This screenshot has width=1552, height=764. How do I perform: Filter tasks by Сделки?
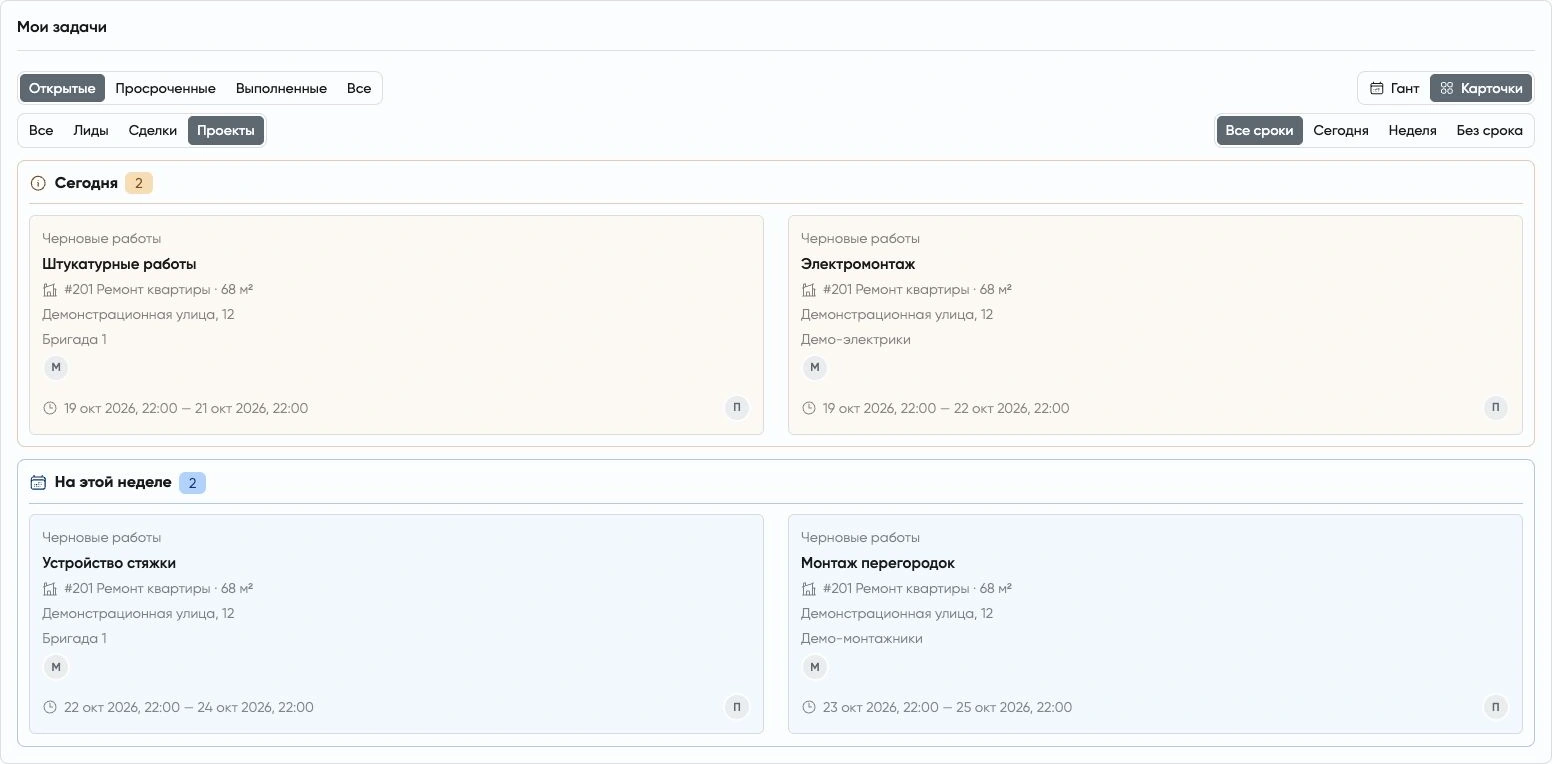pyautogui.click(x=153, y=130)
